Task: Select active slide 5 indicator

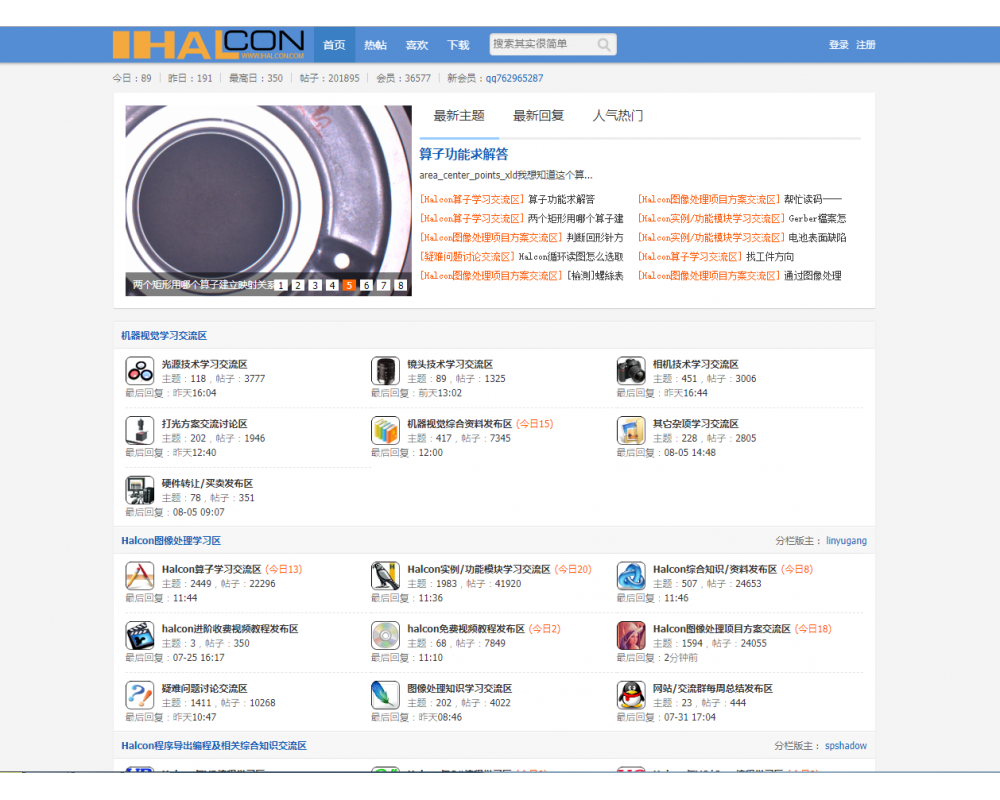Action: tap(349, 285)
